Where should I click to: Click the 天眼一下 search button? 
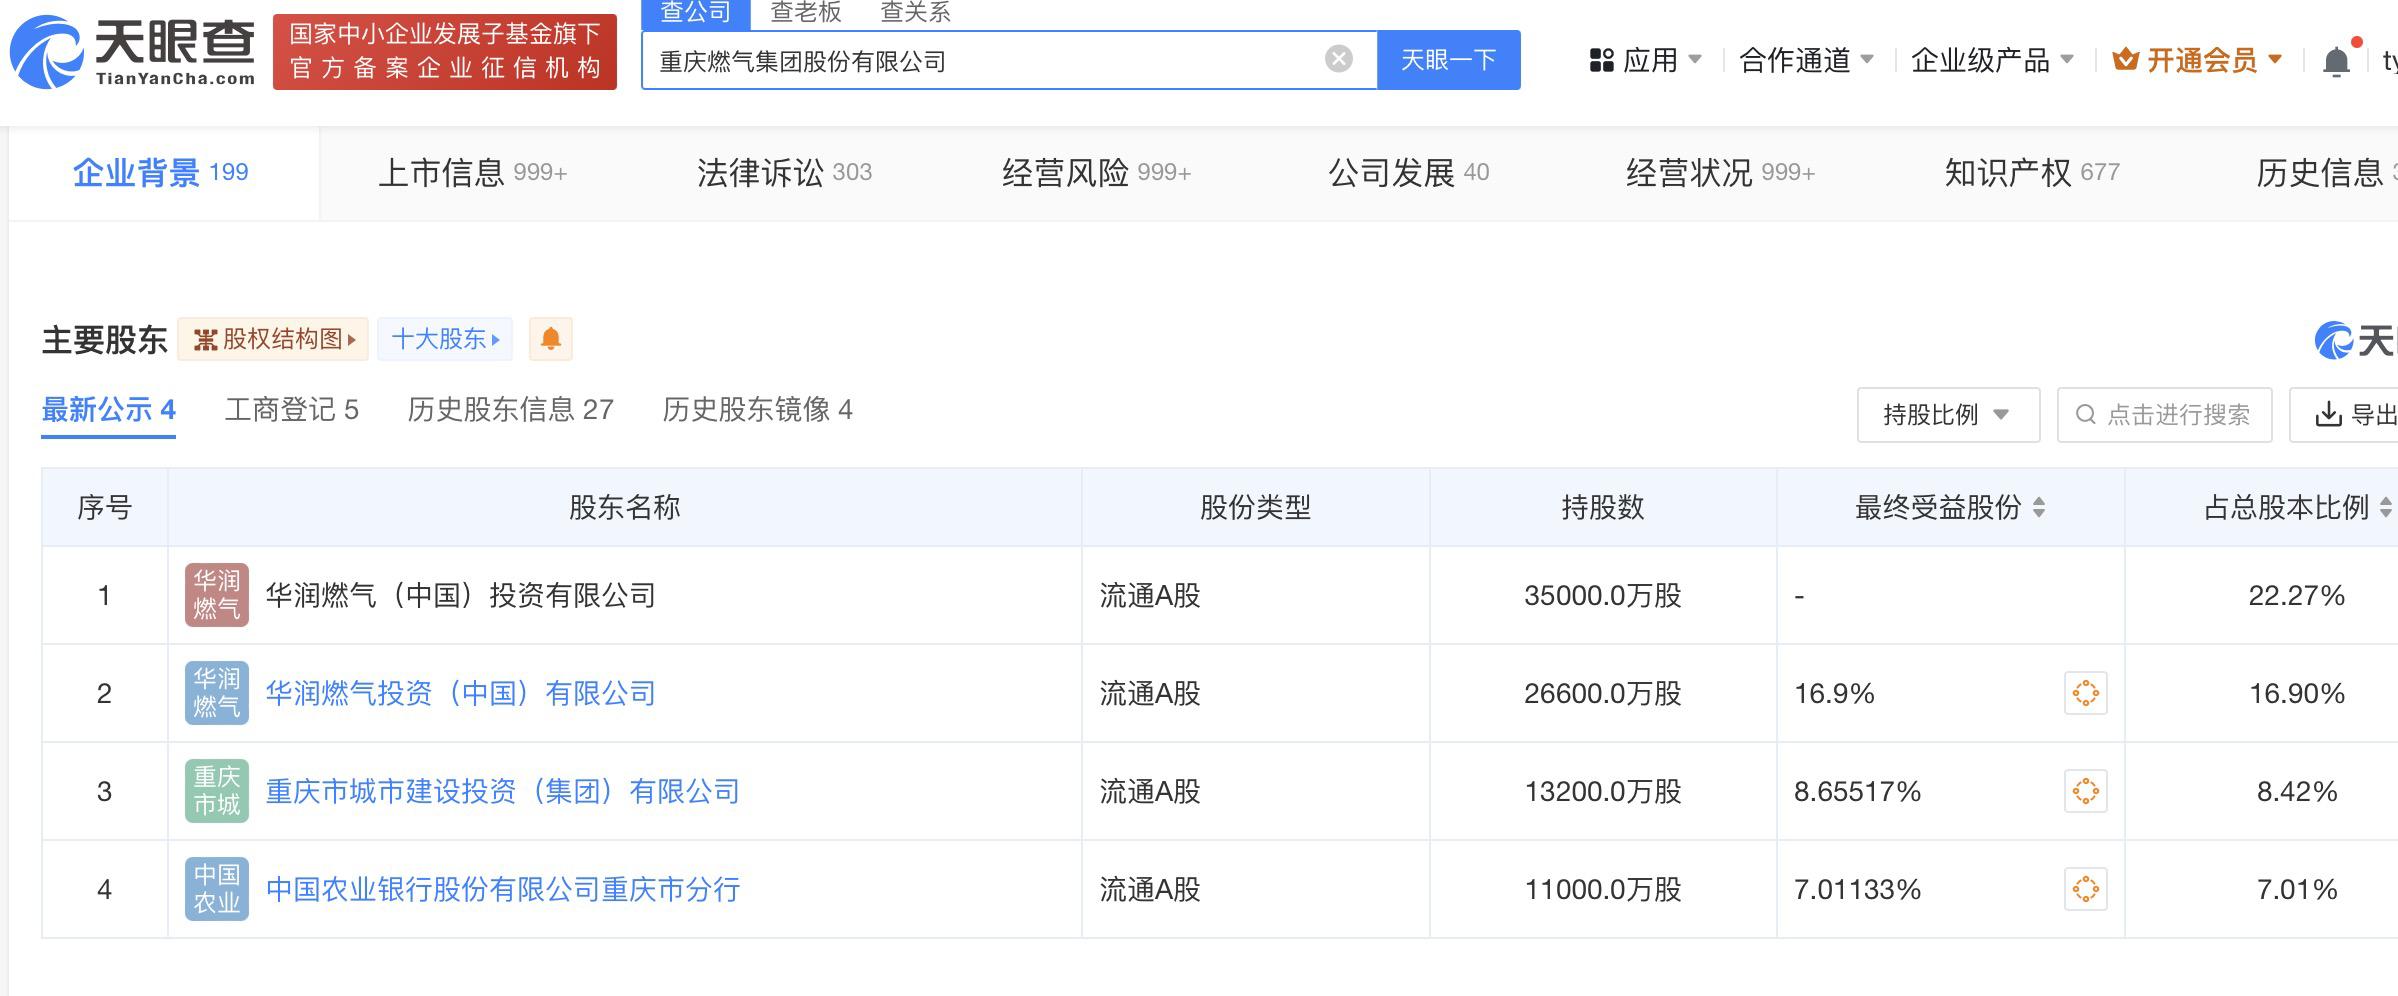(x=1448, y=60)
